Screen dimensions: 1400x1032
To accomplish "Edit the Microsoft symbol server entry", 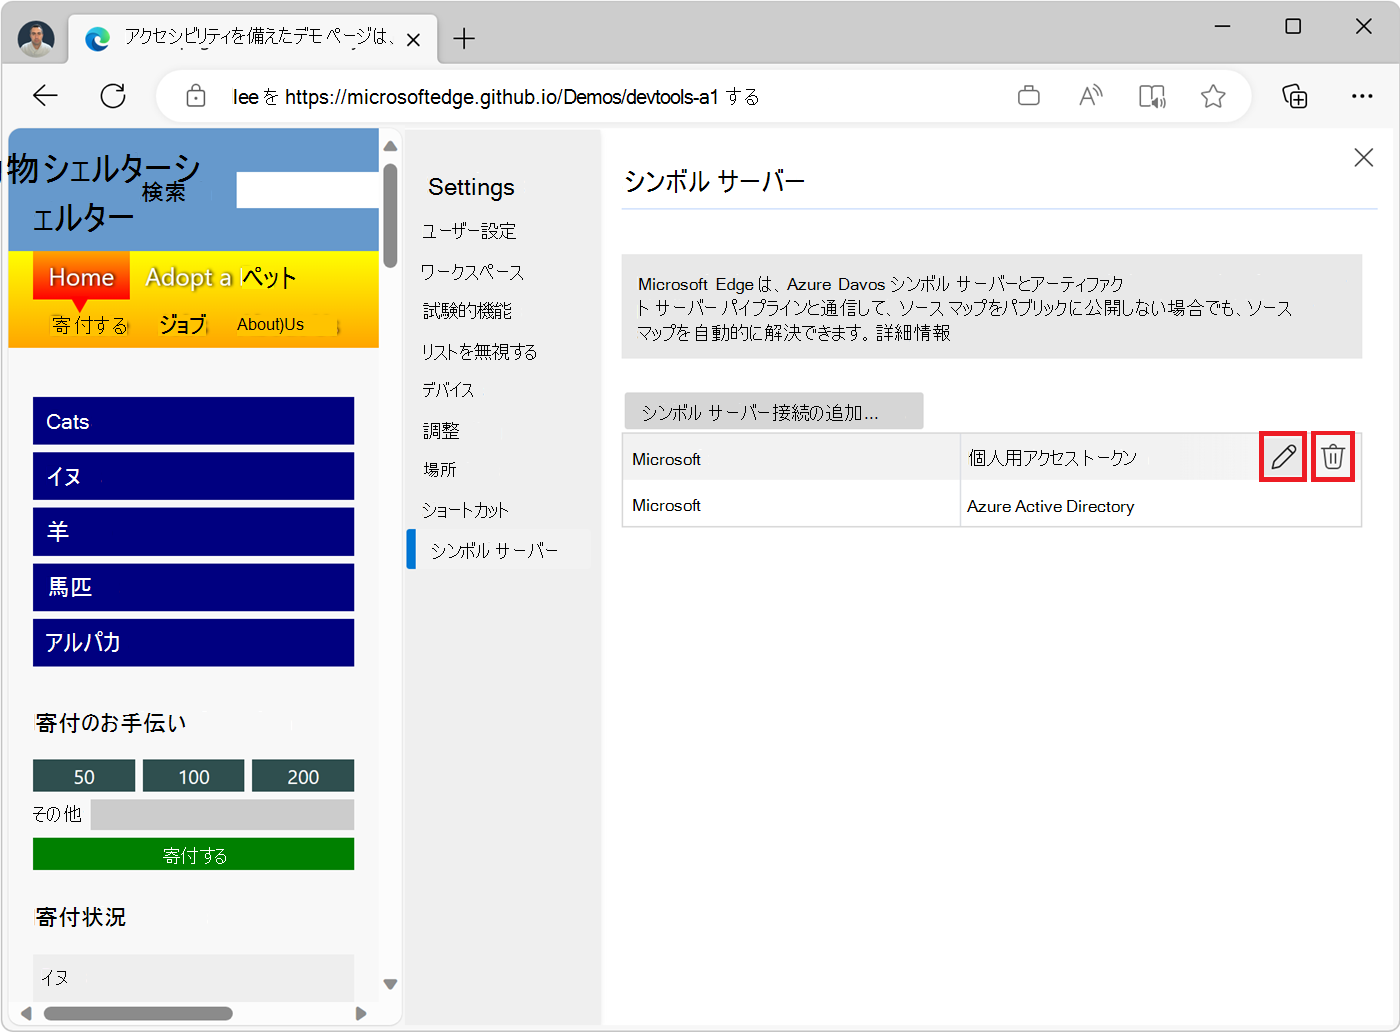I will pyautogui.click(x=1283, y=457).
